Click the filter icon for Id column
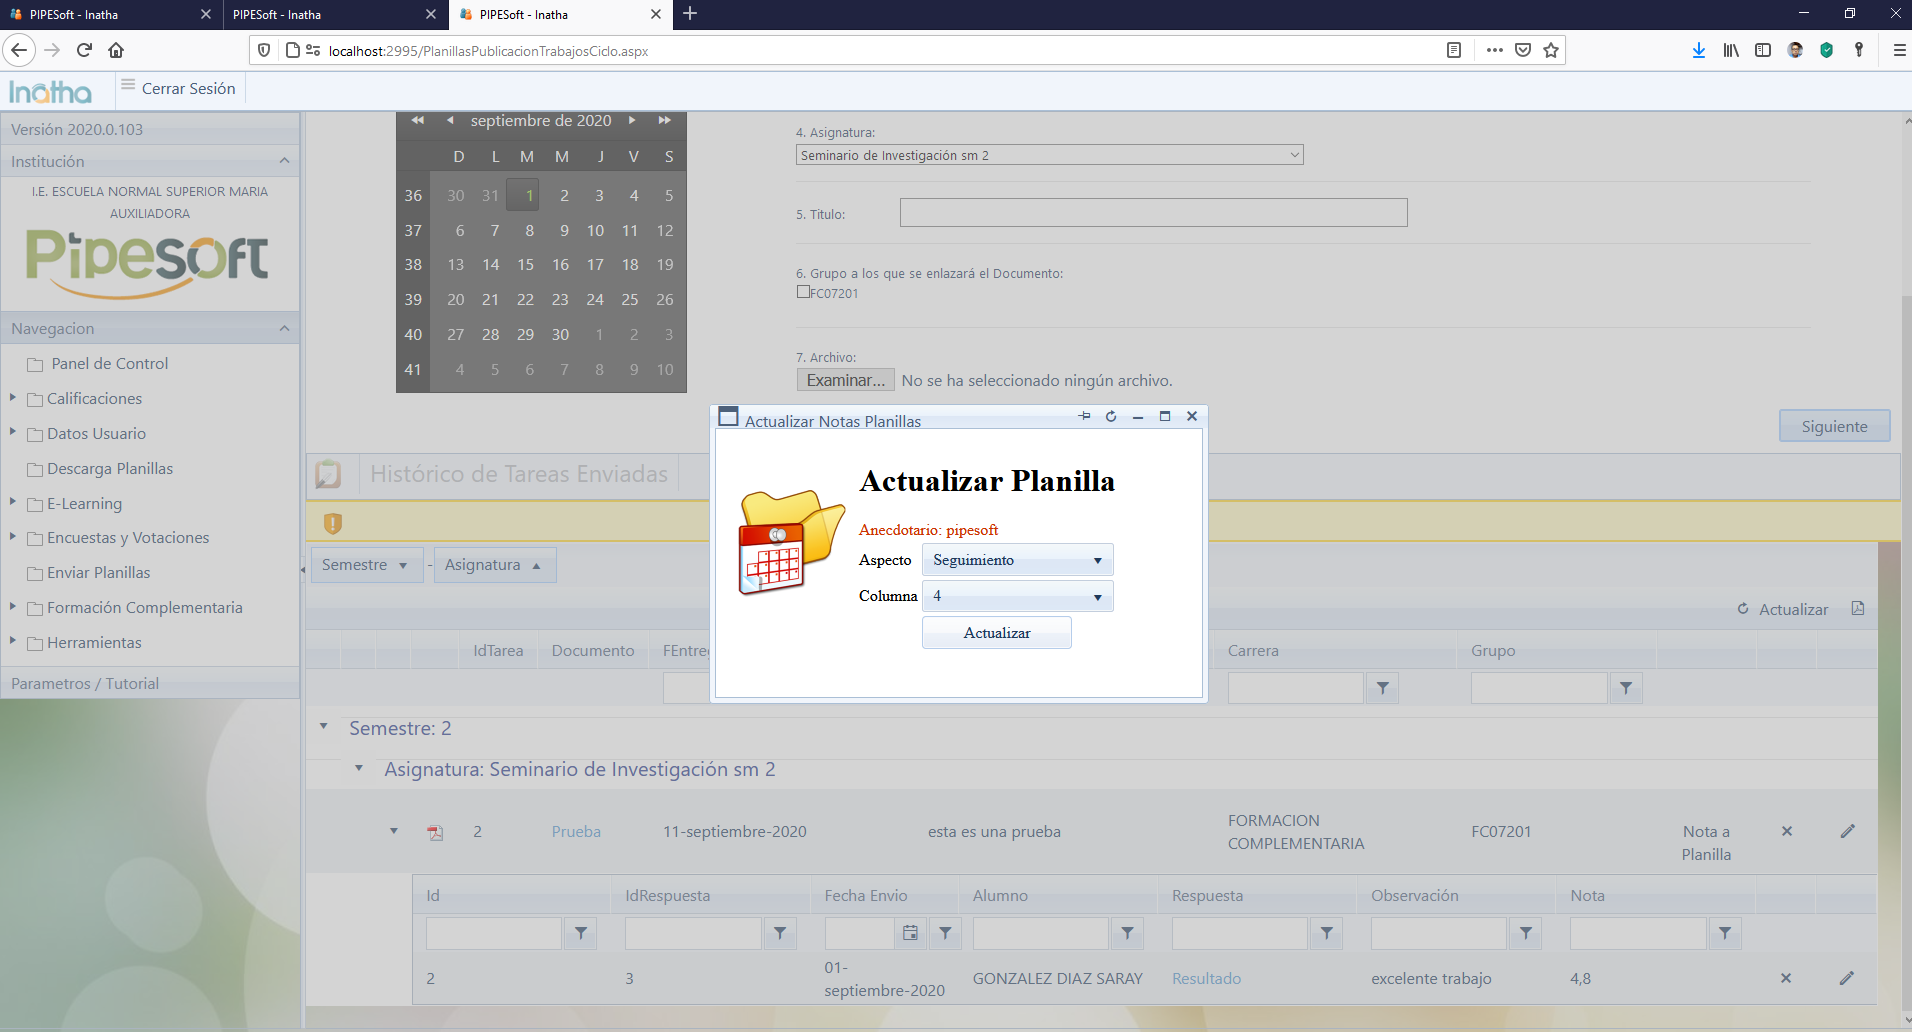Screen dimensions: 1912x1032 point(580,933)
